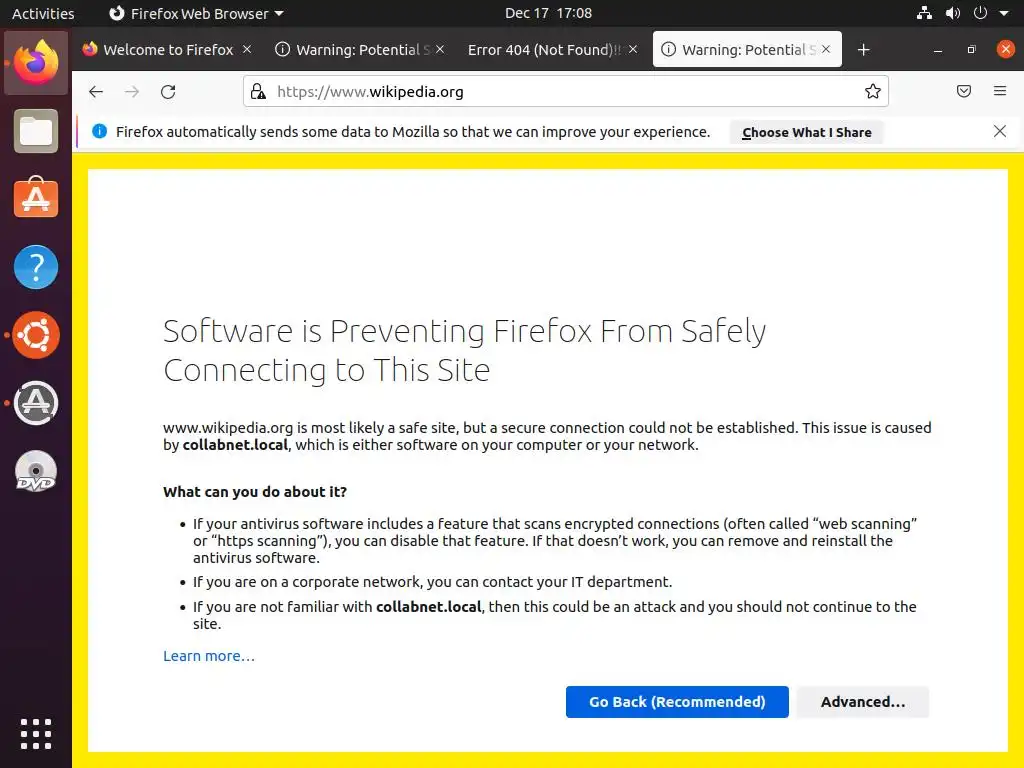Click the Choose What I Share button
Screen dimensions: 1024x768
(806, 132)
